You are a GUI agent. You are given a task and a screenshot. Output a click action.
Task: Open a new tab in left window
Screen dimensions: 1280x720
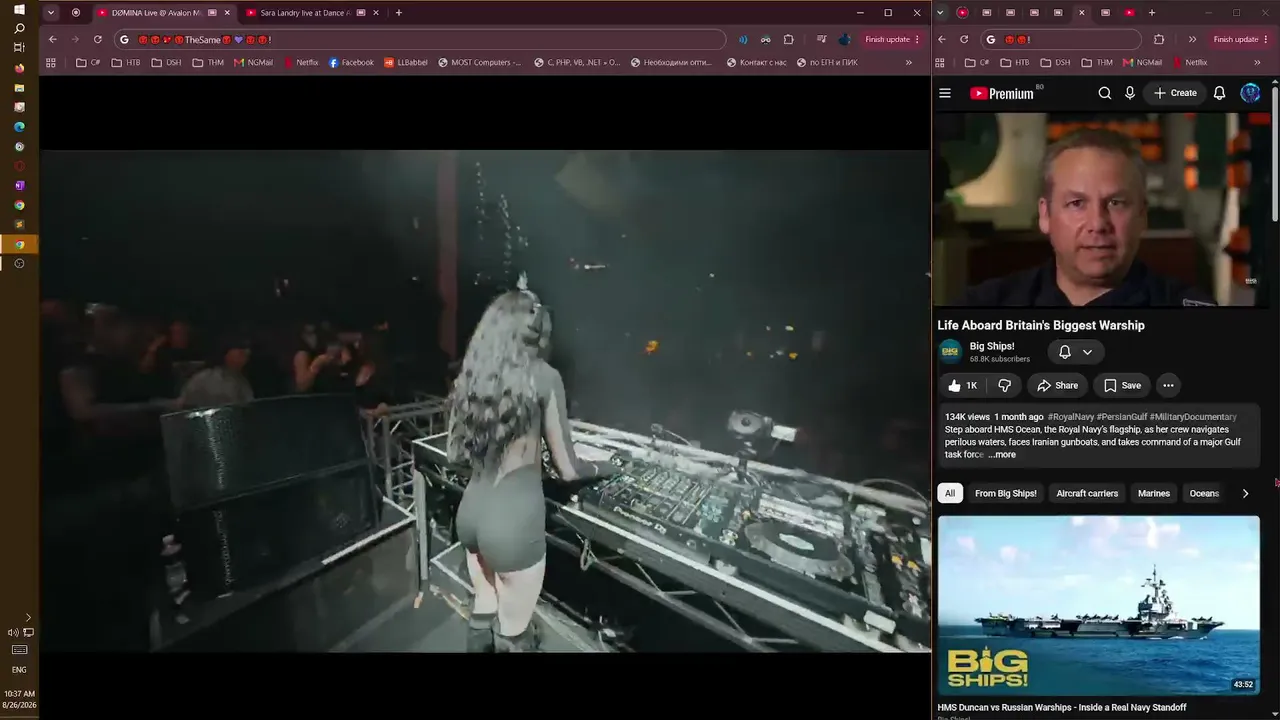[x=398, y=13]
